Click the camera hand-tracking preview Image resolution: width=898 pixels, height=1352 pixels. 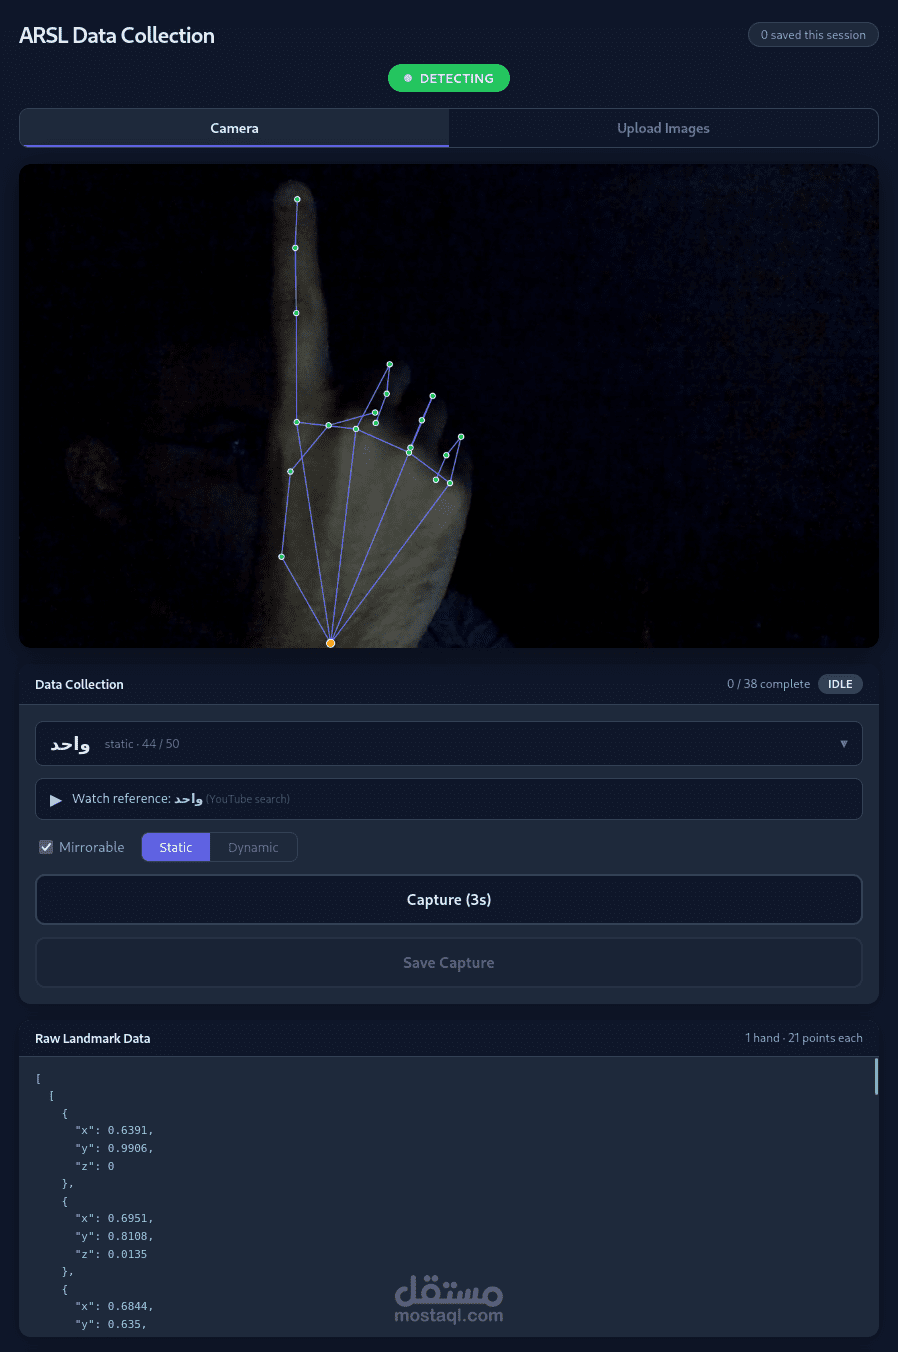tap(449, 406)
